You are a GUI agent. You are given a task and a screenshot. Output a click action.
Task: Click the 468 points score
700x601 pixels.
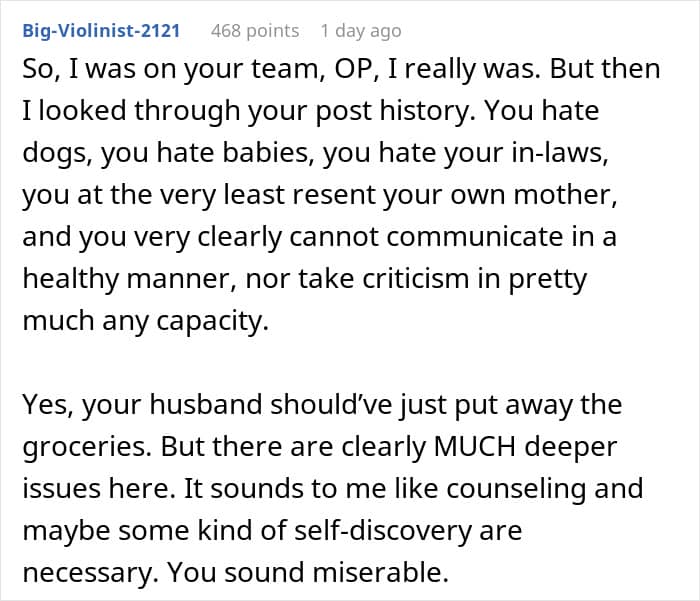tap(255, 31)
